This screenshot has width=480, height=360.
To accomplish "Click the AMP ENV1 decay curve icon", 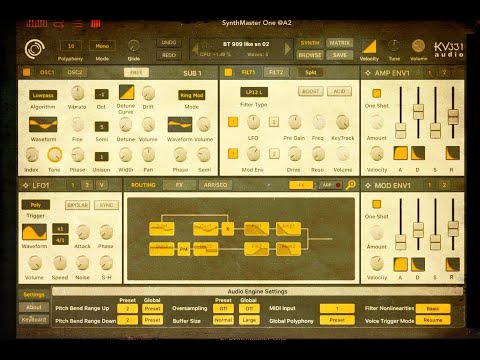I will click(418, 153).
